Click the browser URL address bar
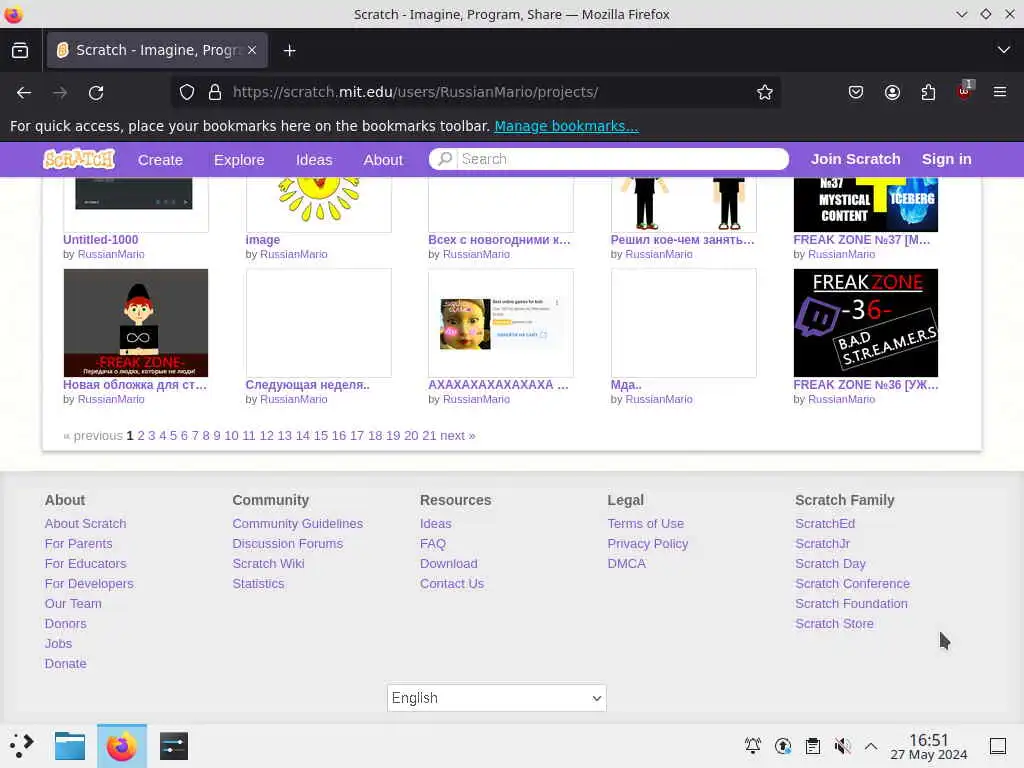The height and width of the screenshot is (768, 1024). [477, 92]
